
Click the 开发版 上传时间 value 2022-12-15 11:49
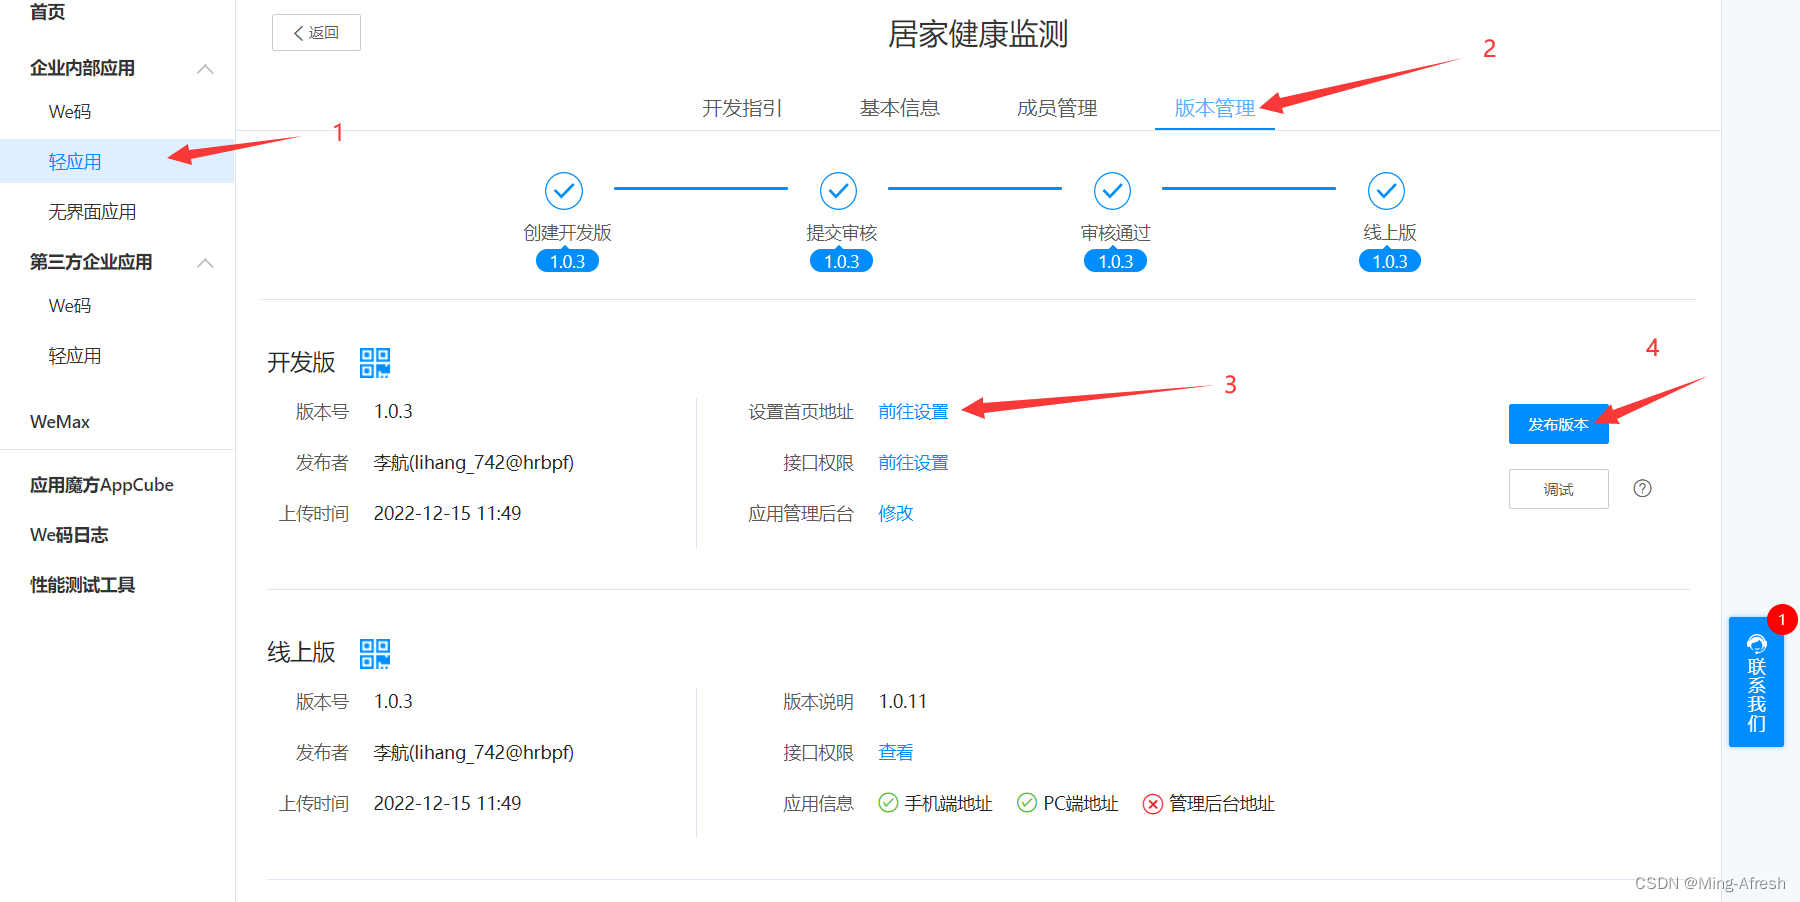(447, 513)
